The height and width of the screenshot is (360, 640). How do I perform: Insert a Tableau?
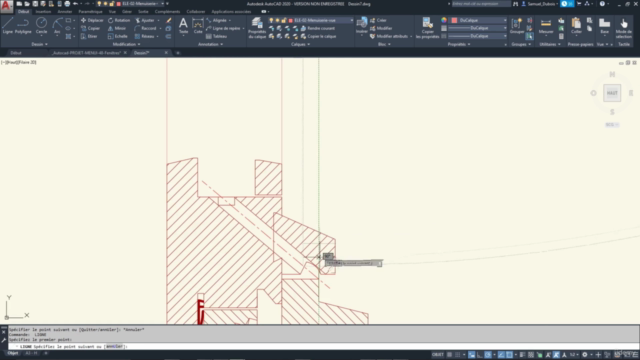[216, 36]
